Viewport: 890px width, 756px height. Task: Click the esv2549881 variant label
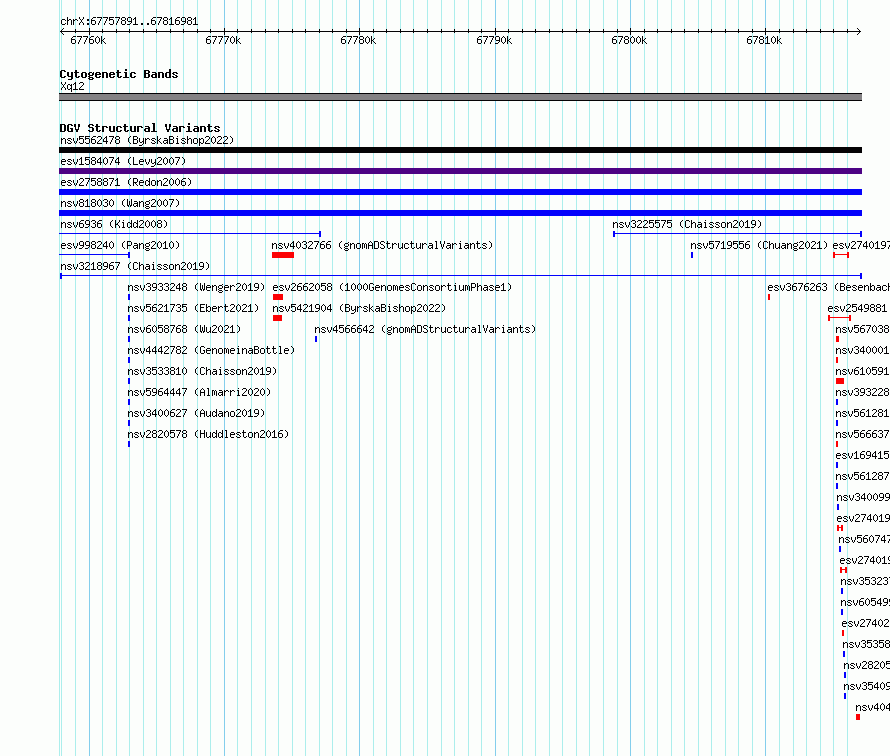(857, 308)
